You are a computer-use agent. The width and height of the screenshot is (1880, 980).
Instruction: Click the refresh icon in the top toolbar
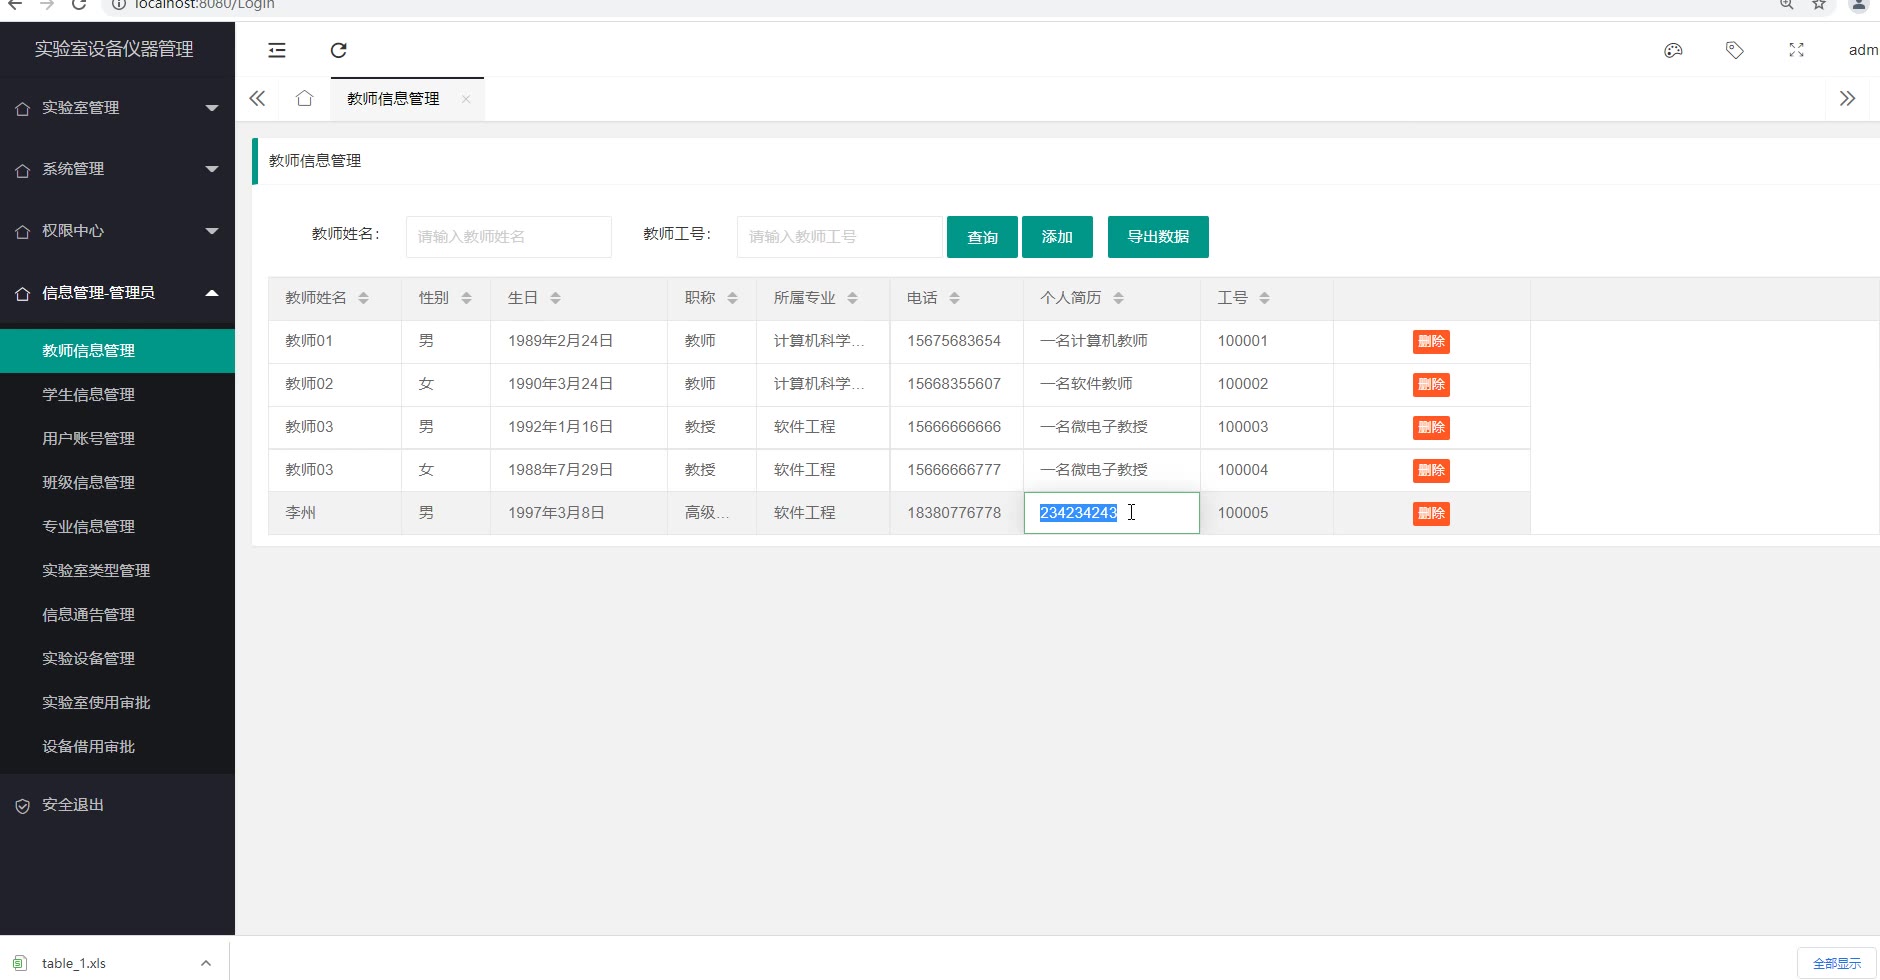(339, 50)
